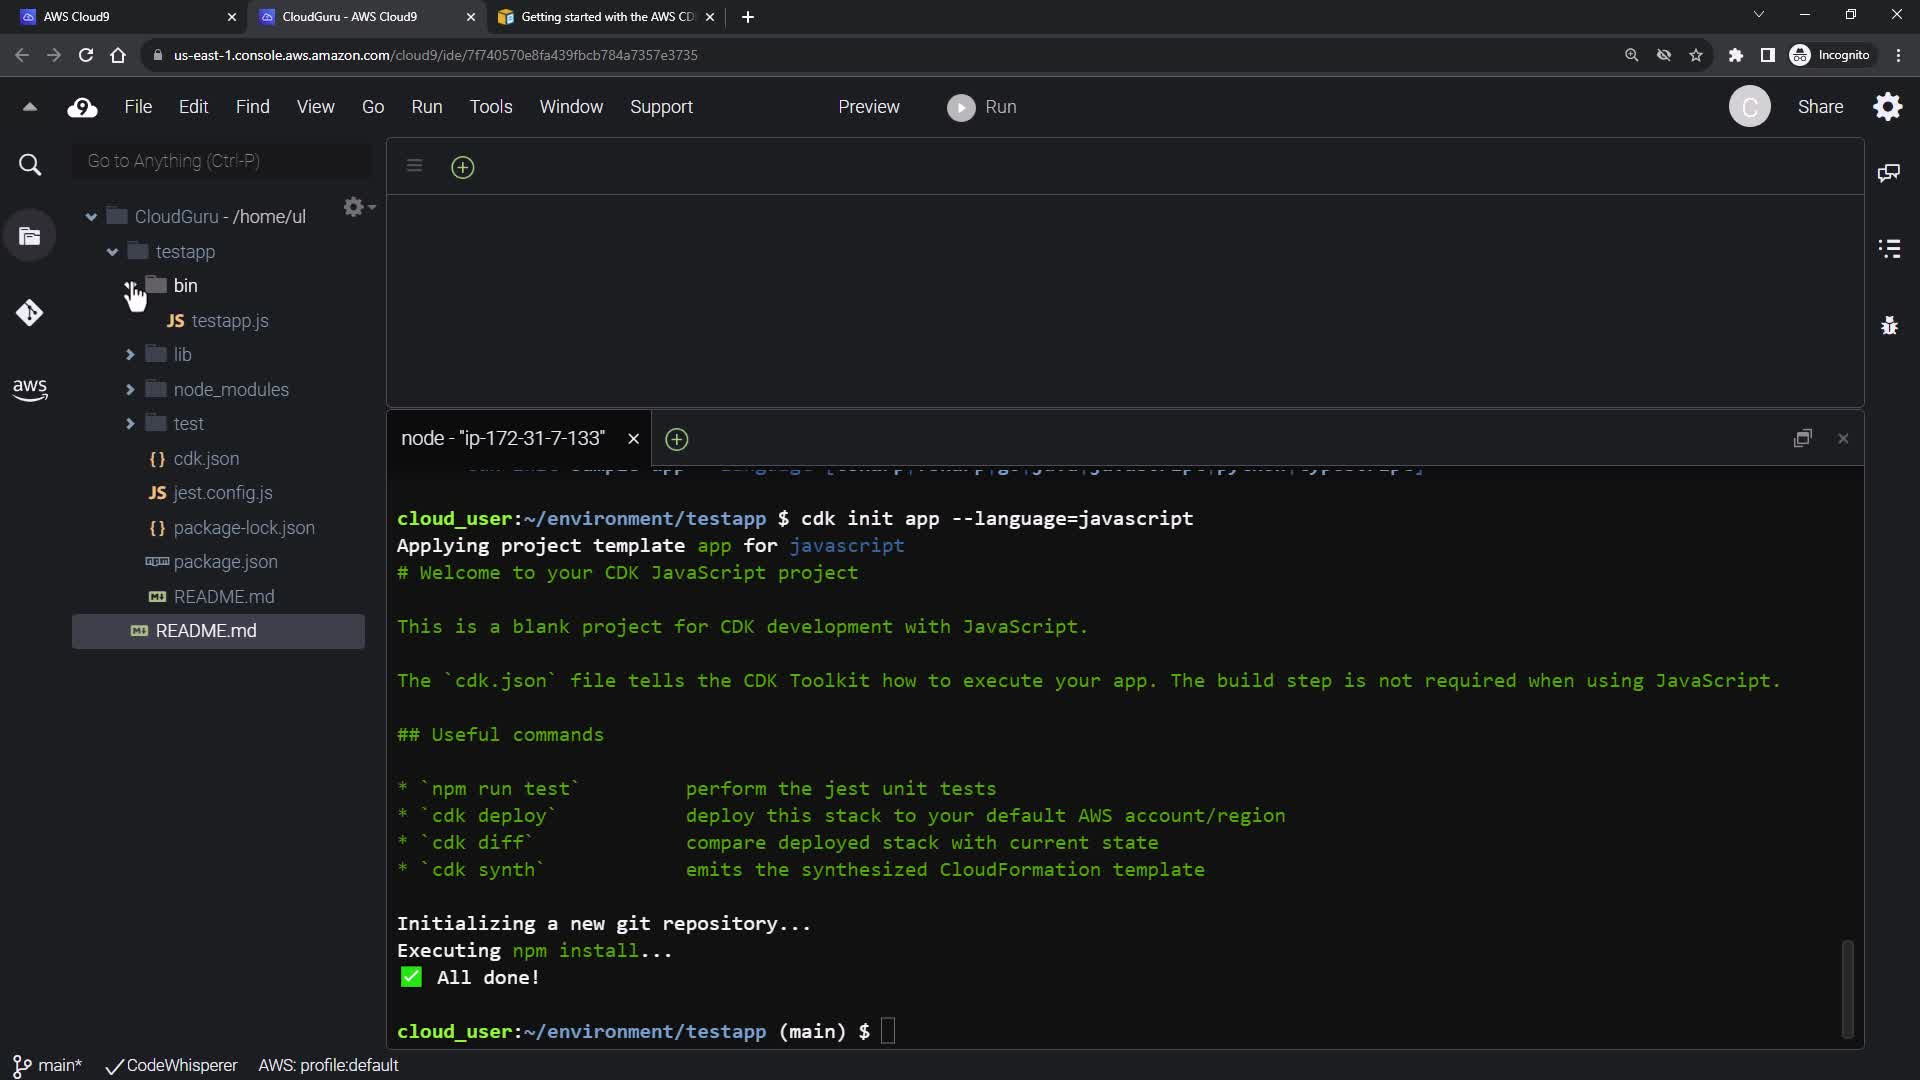Open the file tree settings gear dropdown
The width and height of the screenshot is (1920, 1080).
(358, 207)
